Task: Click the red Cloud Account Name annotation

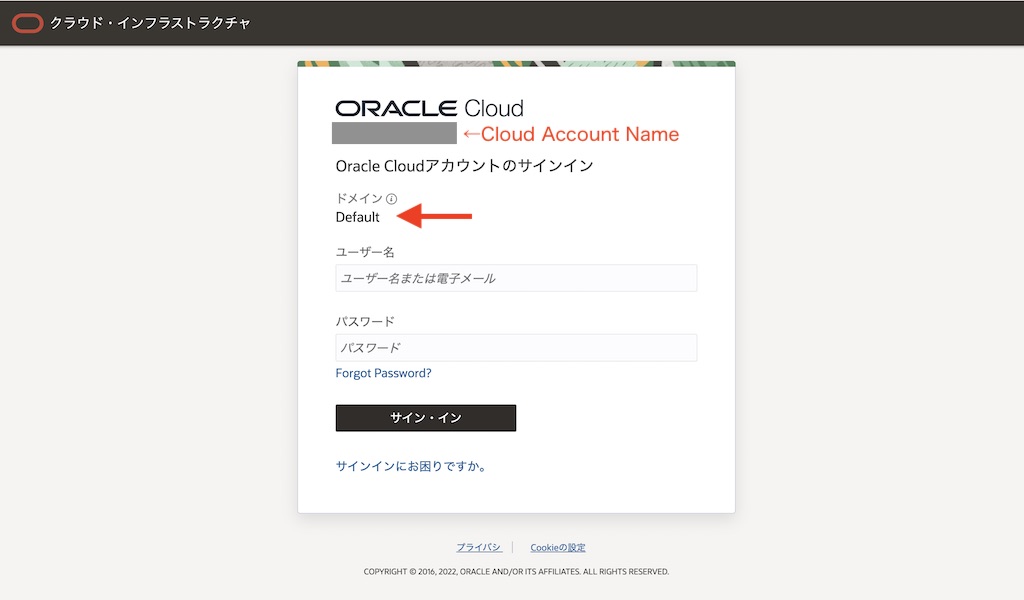Action: (x=570, y=134)
